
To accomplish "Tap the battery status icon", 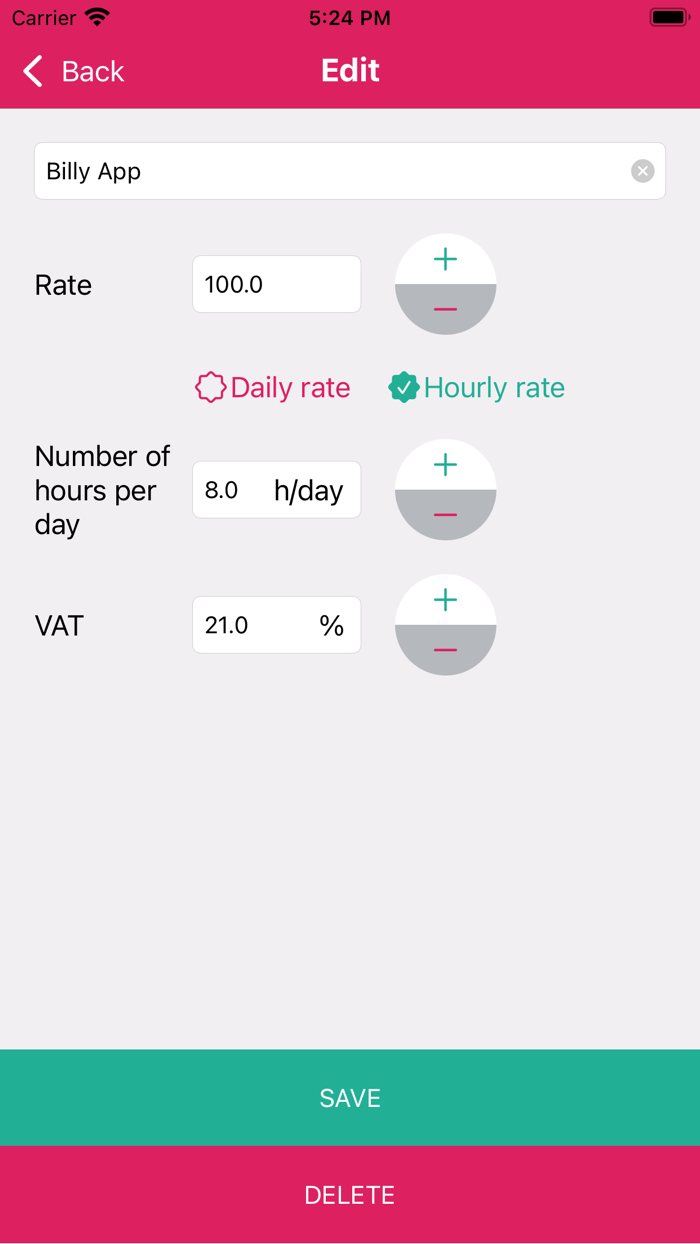I will tap(669, 18).
